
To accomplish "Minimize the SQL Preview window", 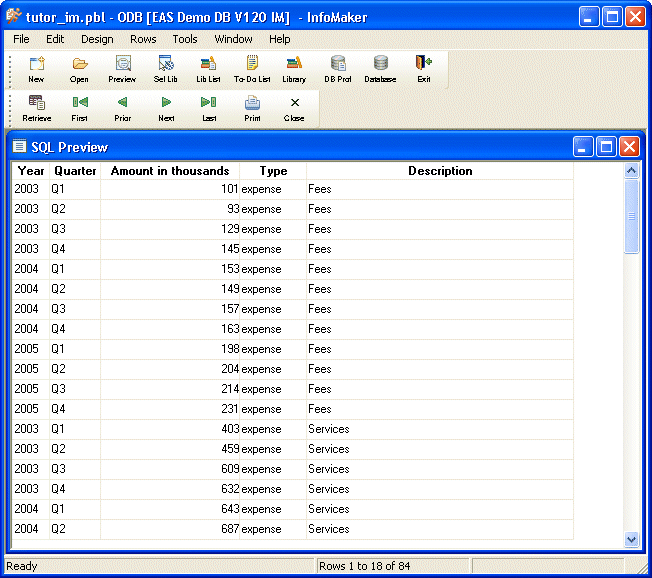I will pyautogui.click(x=583, y=147).
